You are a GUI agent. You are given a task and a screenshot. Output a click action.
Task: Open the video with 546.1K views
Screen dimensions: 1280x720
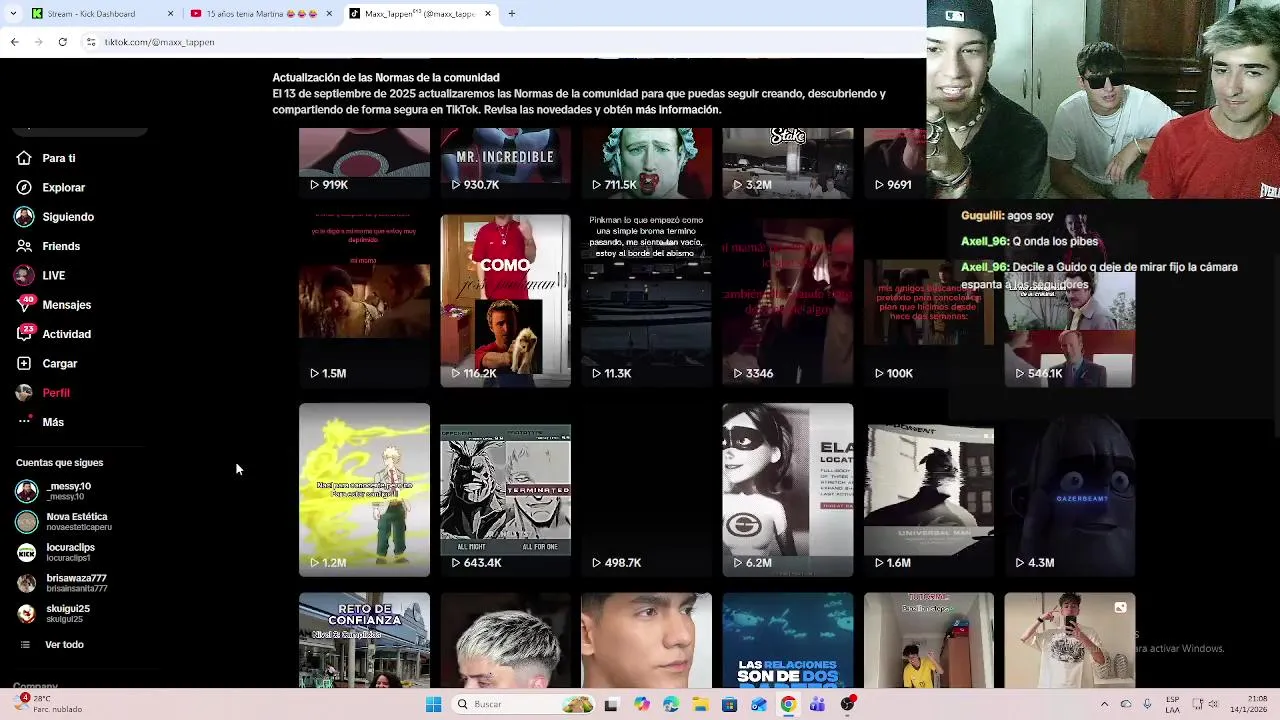tap(1070, 300)
